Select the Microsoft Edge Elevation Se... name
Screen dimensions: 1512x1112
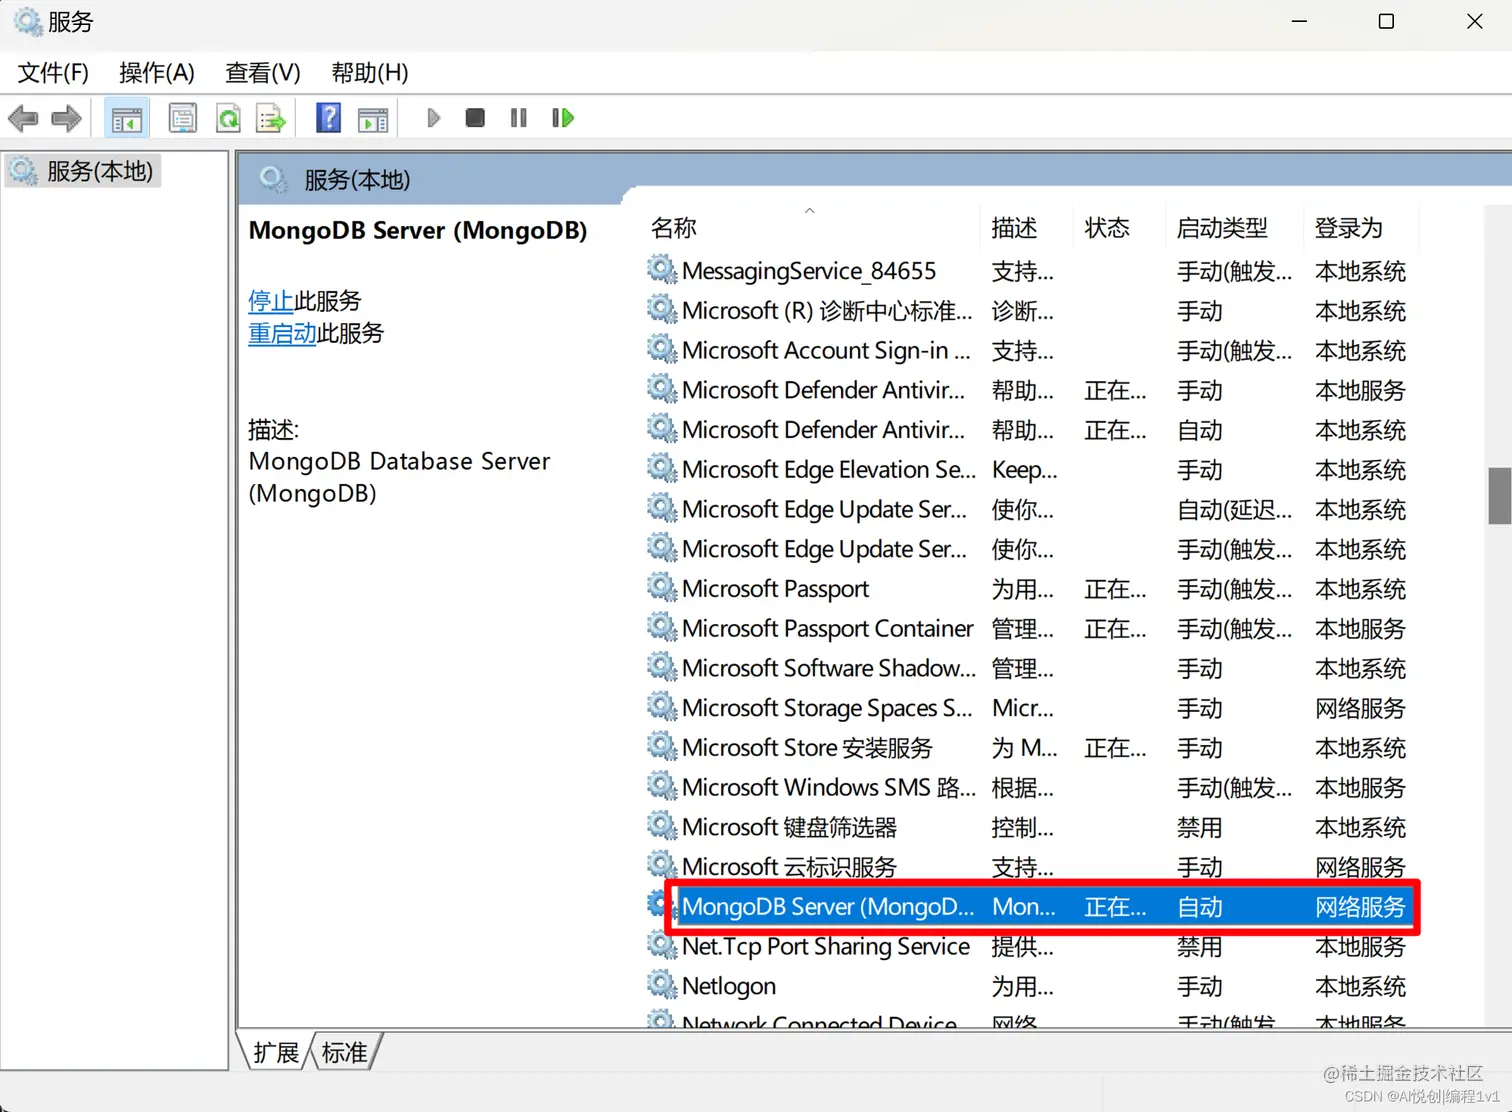(x=829, y=470)
